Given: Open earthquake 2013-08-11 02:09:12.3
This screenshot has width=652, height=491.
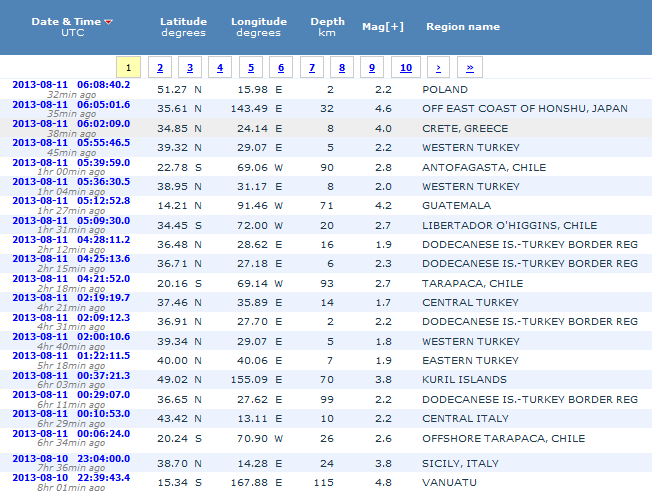Looking at the screenshot, I should click(71, 318).
